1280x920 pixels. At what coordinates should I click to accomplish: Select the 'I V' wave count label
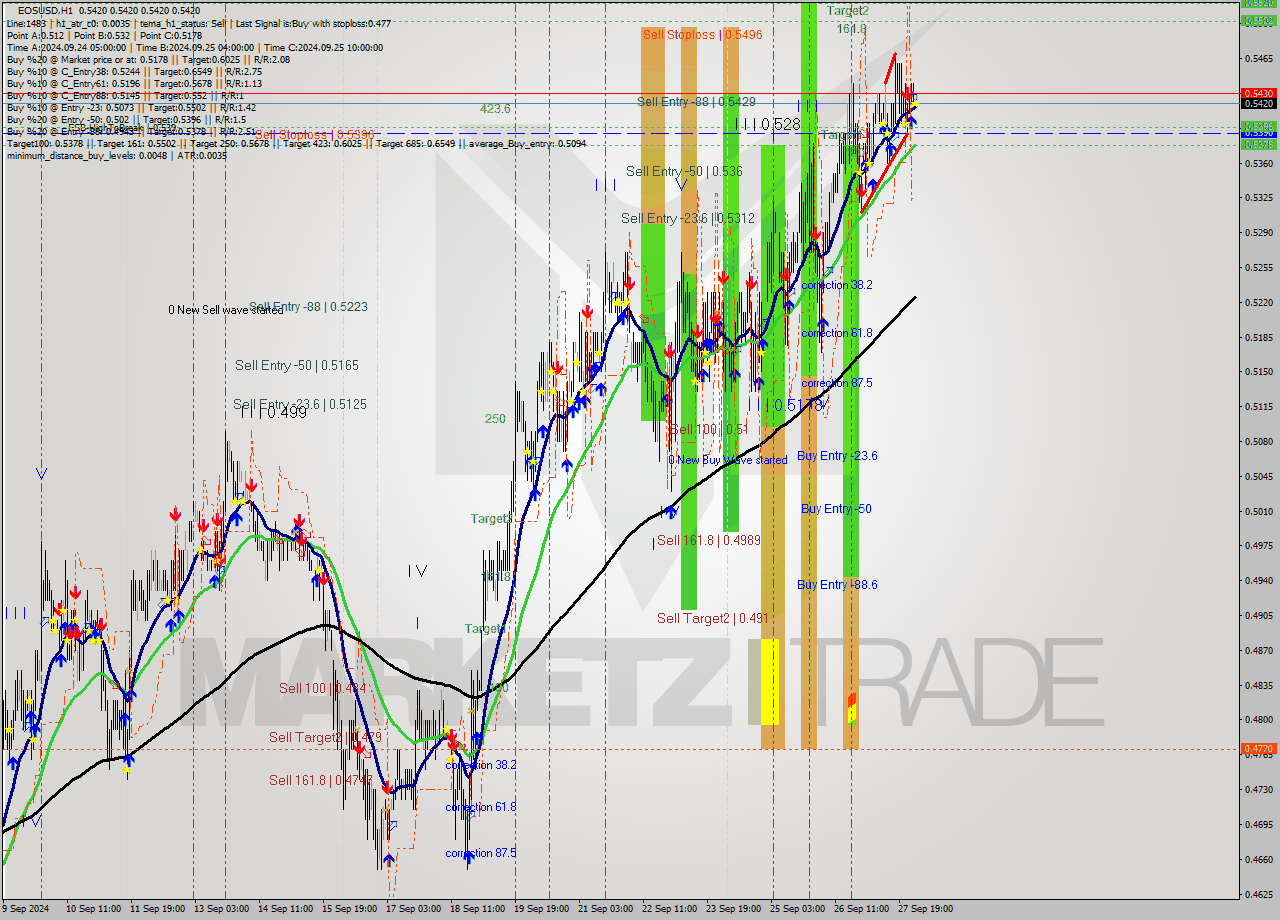tap(417, 571)
